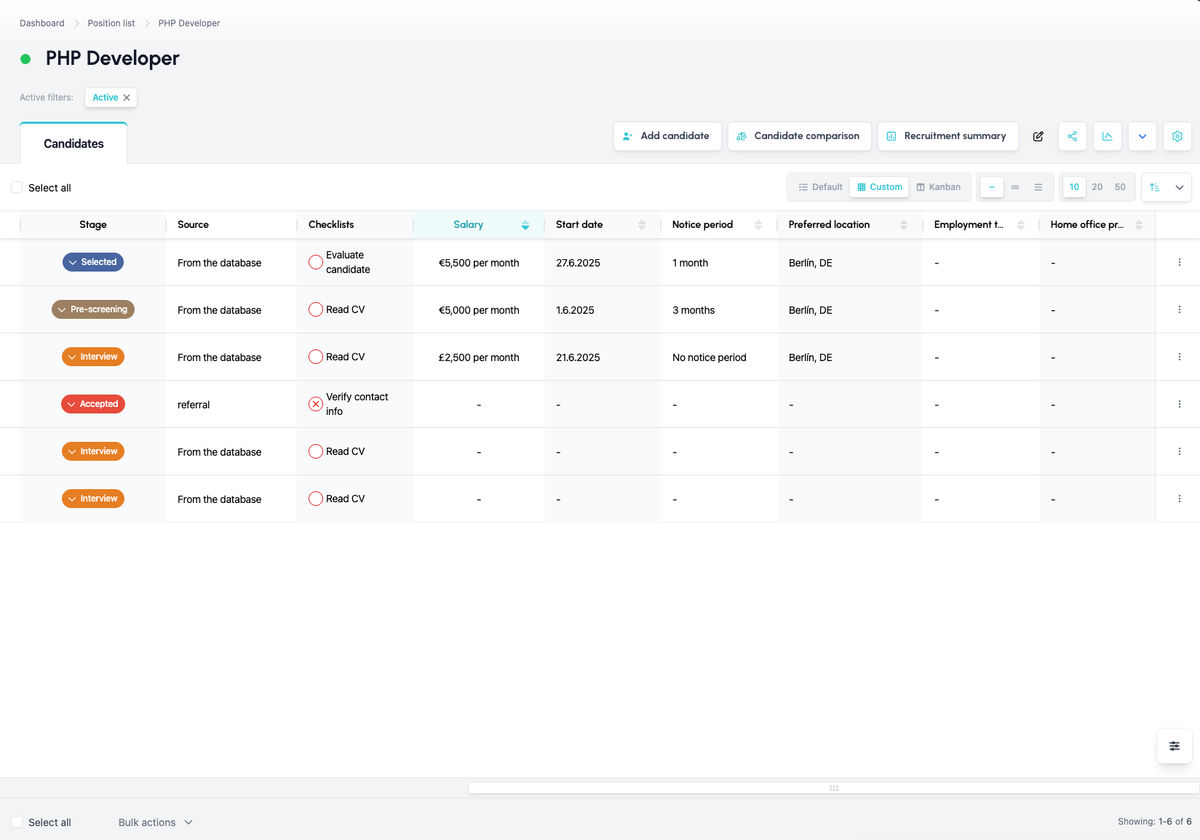The width and height of the screenshot is (1200, 840).
Task: Open row actions menu for referral candidate
Action: click(x=1179, y=404)
